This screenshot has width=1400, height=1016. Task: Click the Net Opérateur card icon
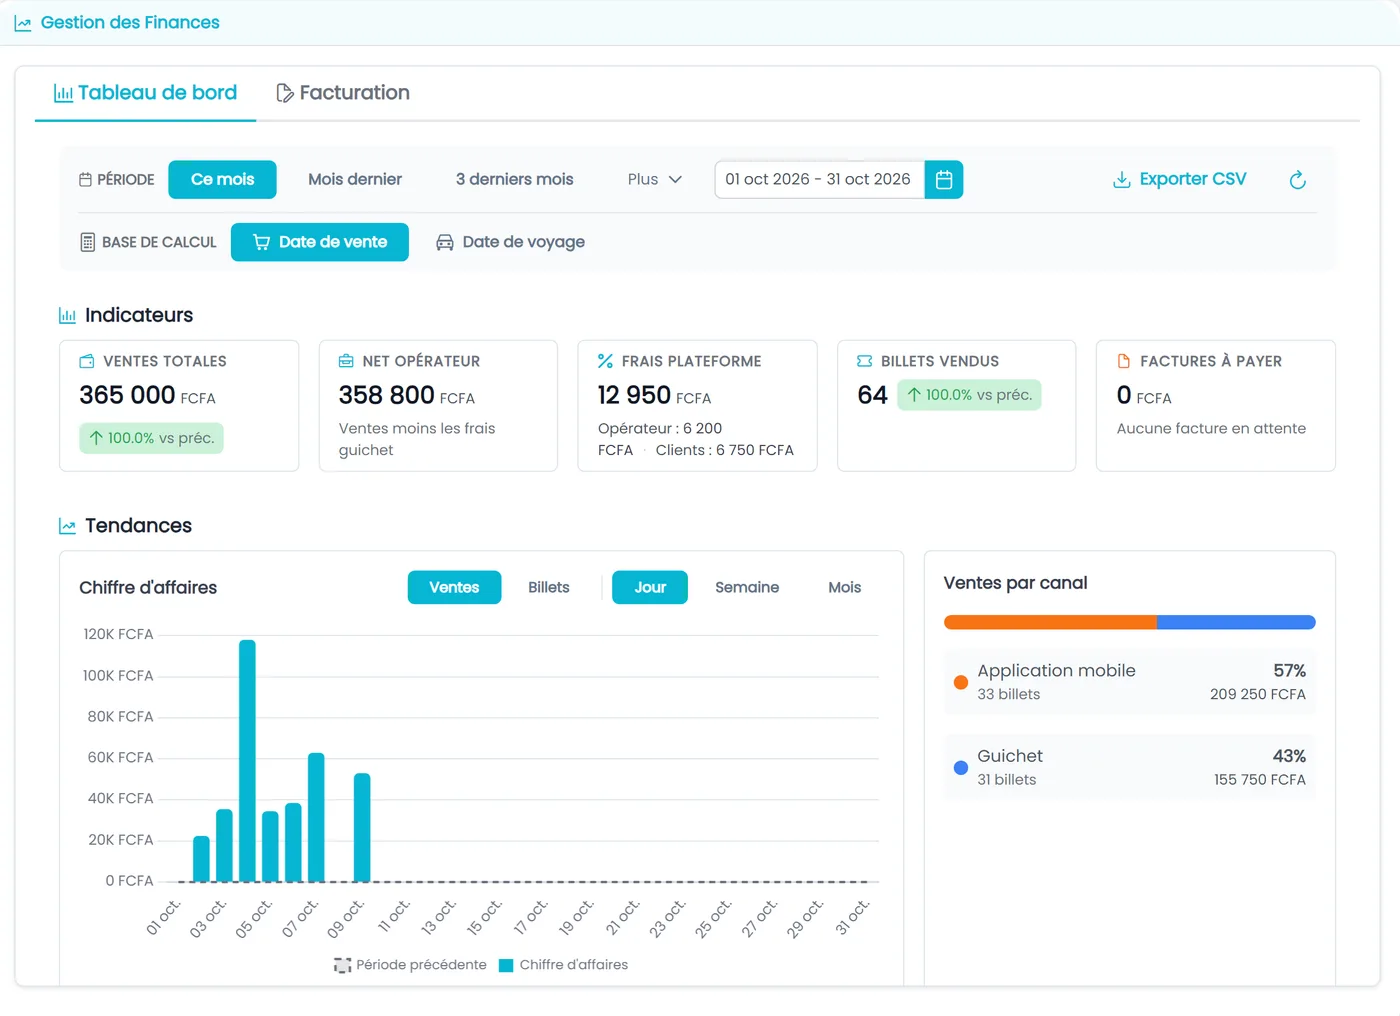pos(346,361)
